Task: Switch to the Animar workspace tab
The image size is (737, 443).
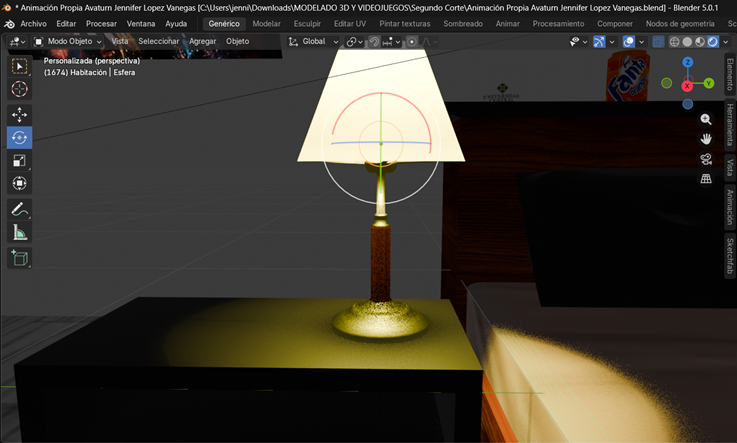Action: point(508,23)
